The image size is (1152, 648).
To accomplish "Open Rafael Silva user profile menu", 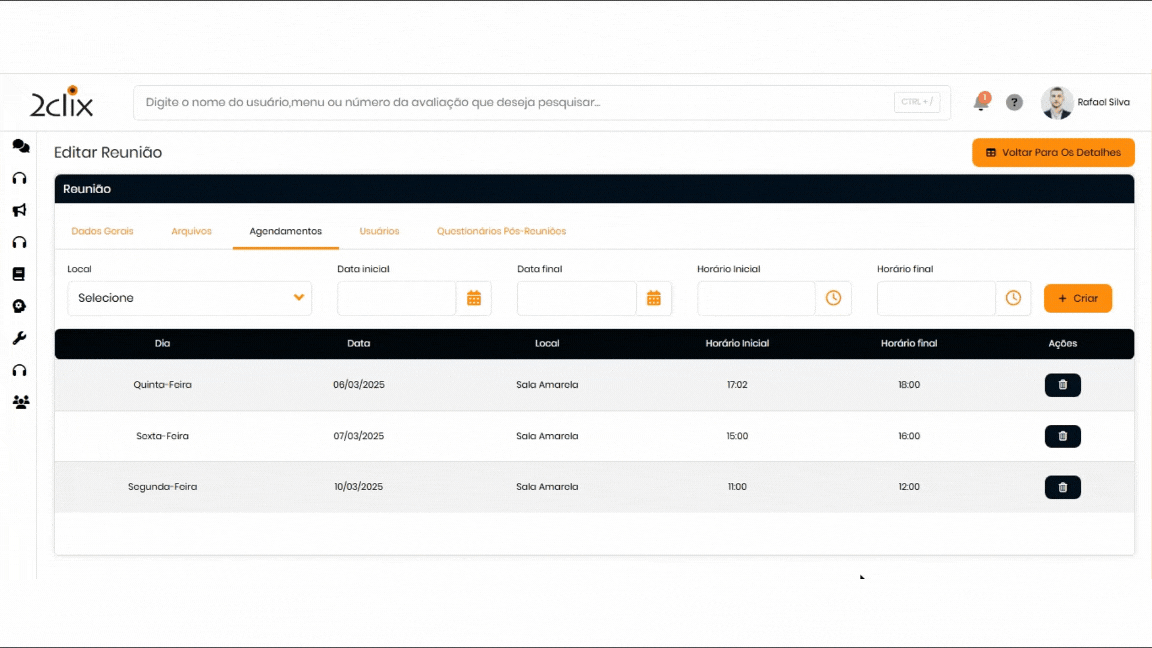I will click(1086, 102).
